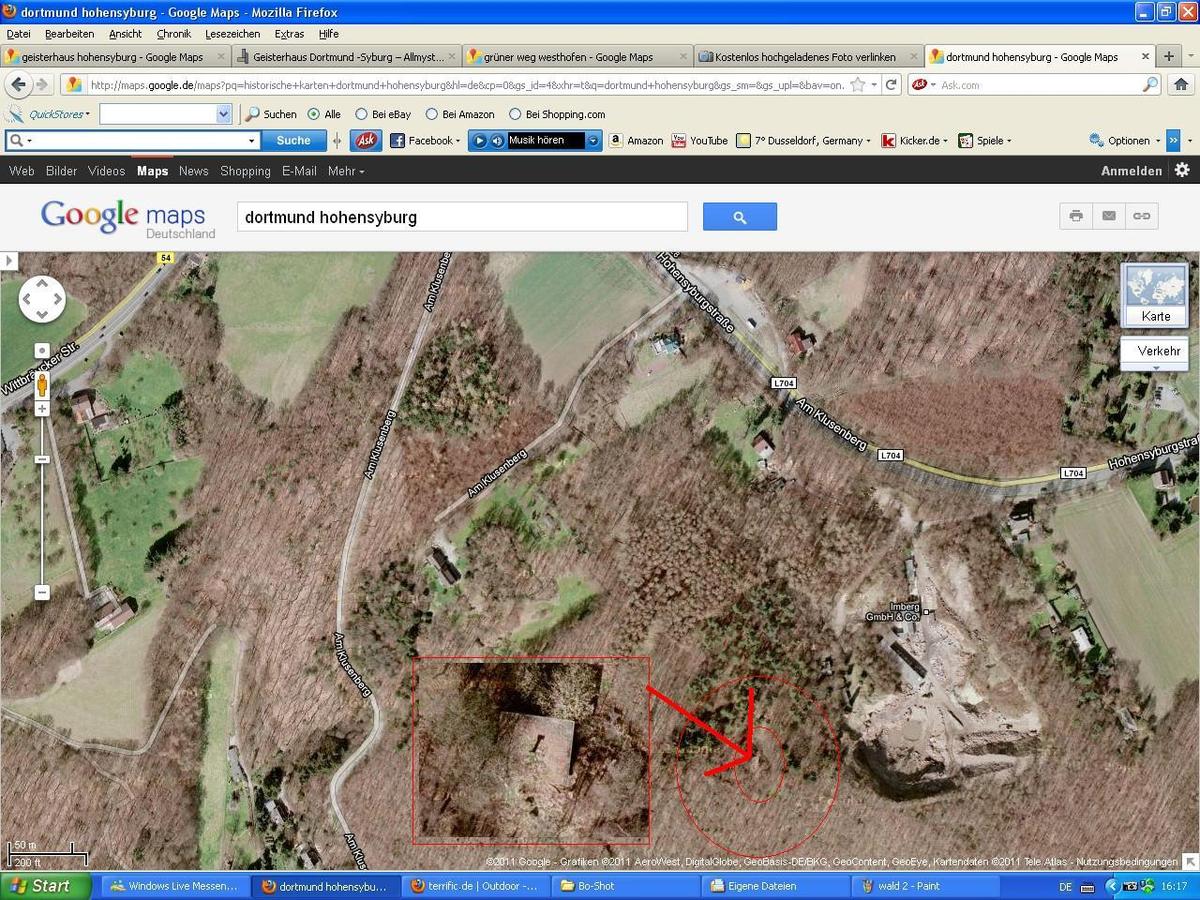Open the map link chain icon
The width and height of the screenshot is (1200, 900).
(1141, 215)
